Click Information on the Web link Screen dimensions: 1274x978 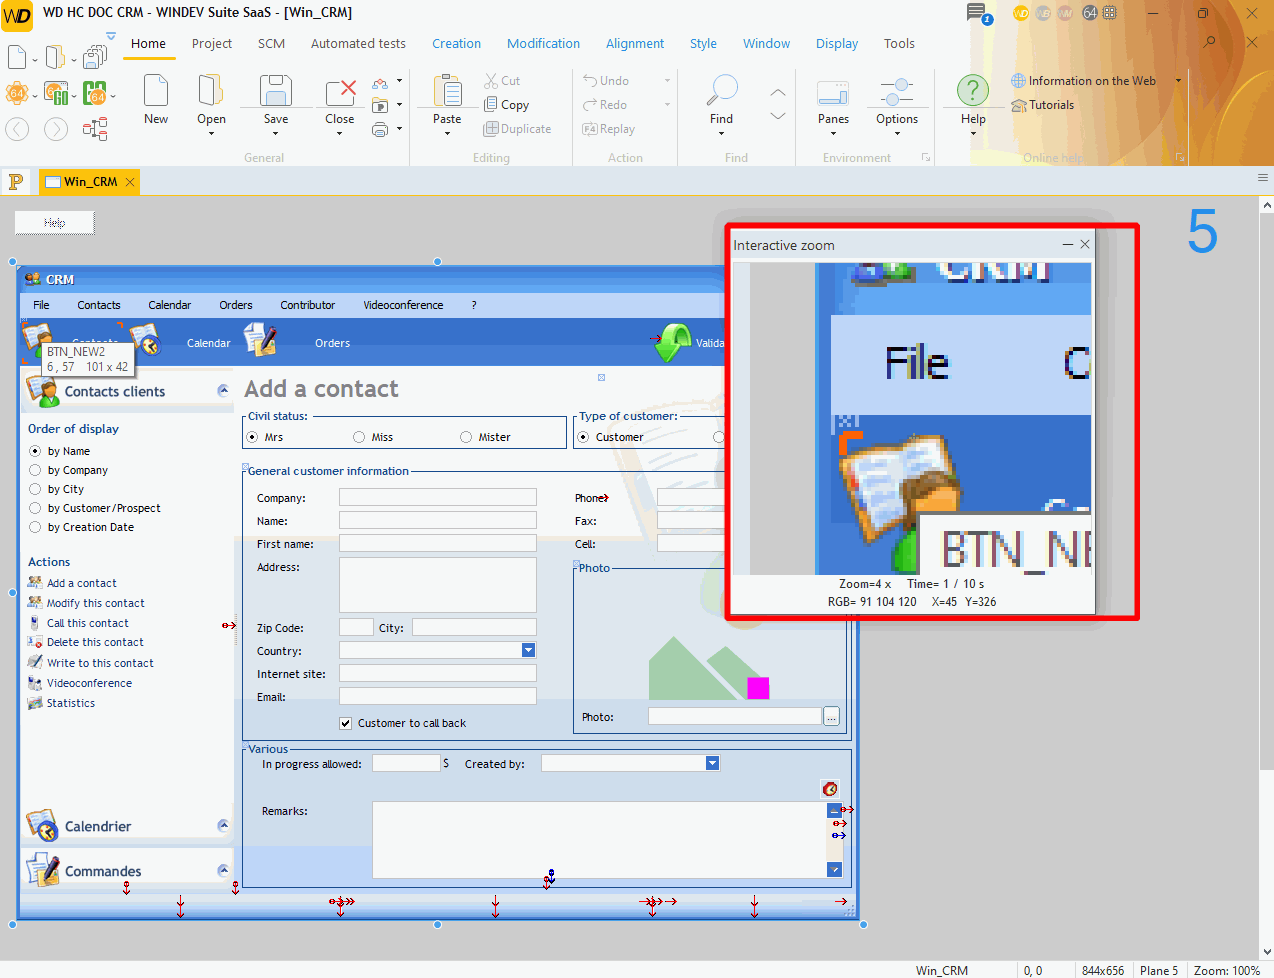tap(1092, 81)
